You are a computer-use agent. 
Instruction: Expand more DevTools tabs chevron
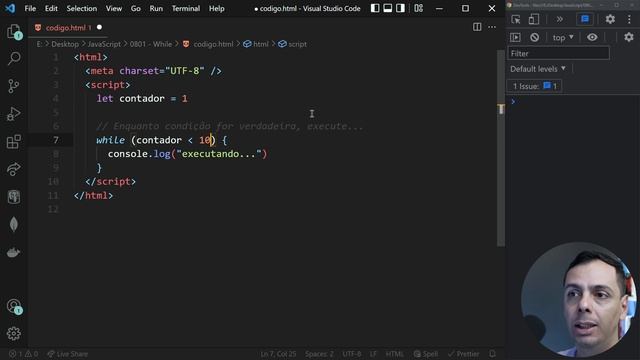[560, 19]
